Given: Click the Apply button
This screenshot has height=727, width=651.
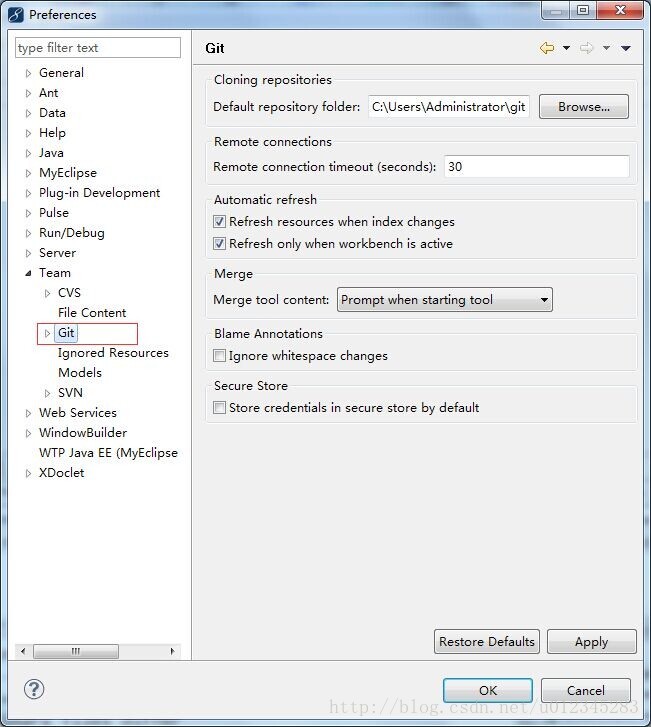Looking at the screenshot, I should (592, 642).
